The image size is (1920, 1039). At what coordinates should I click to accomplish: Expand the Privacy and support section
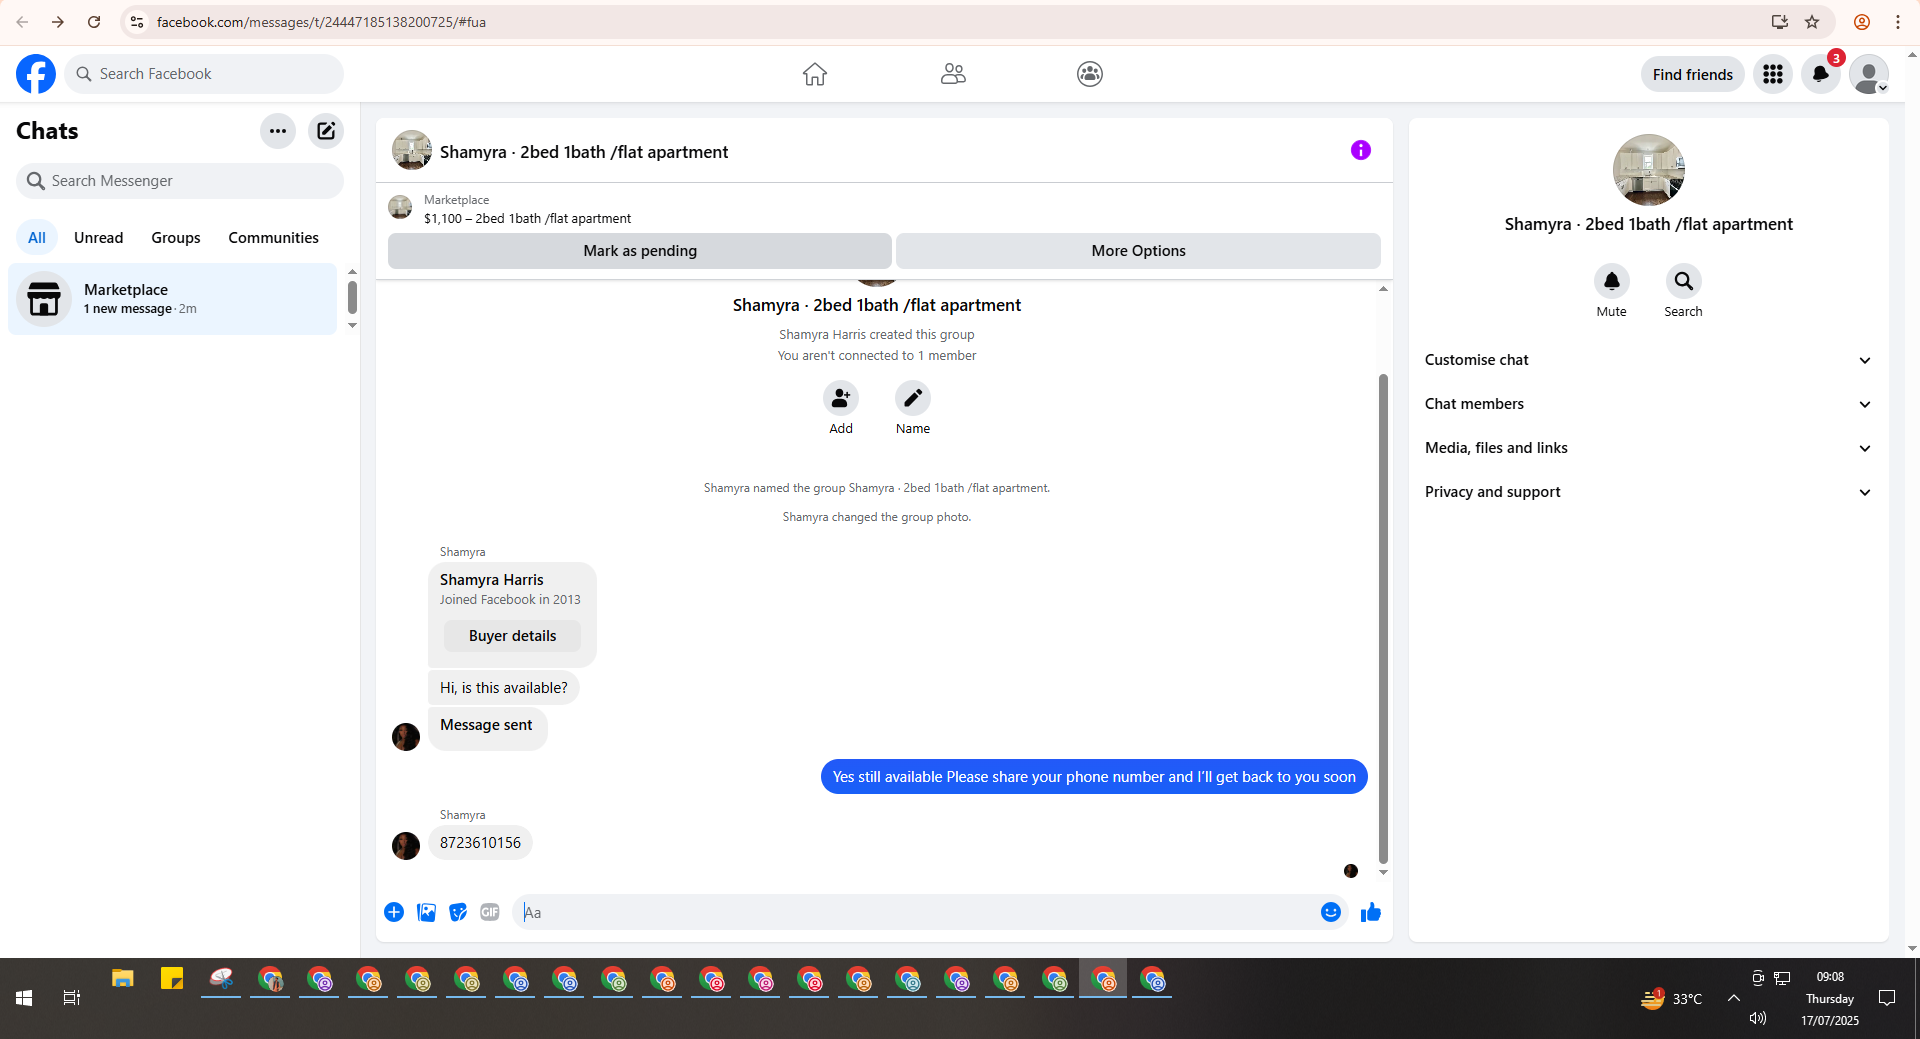(x=1648, y=492)
